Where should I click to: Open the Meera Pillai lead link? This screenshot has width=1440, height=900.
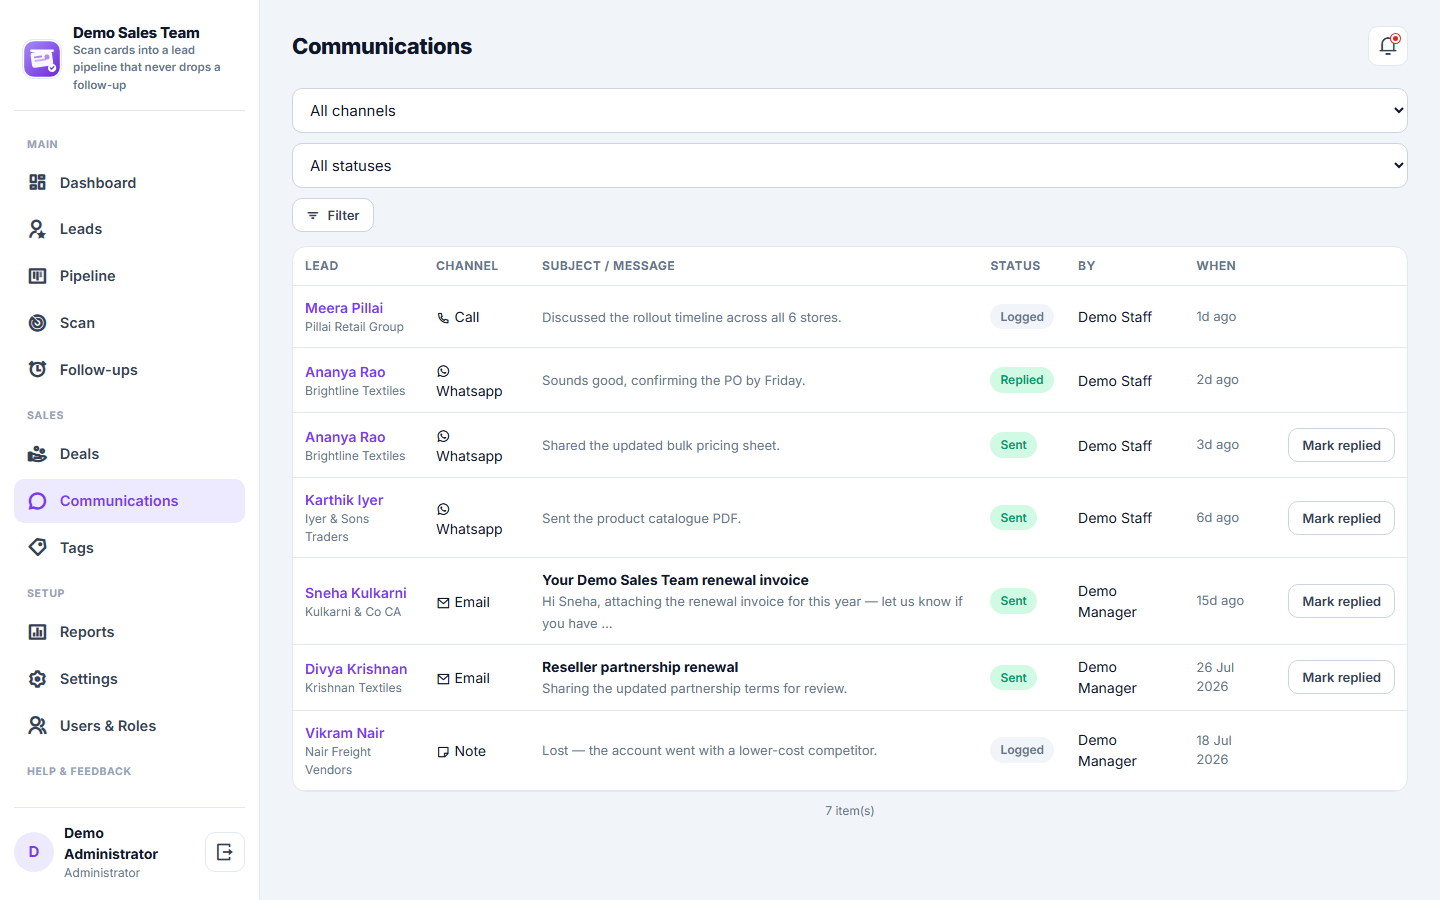coord(344,308)
